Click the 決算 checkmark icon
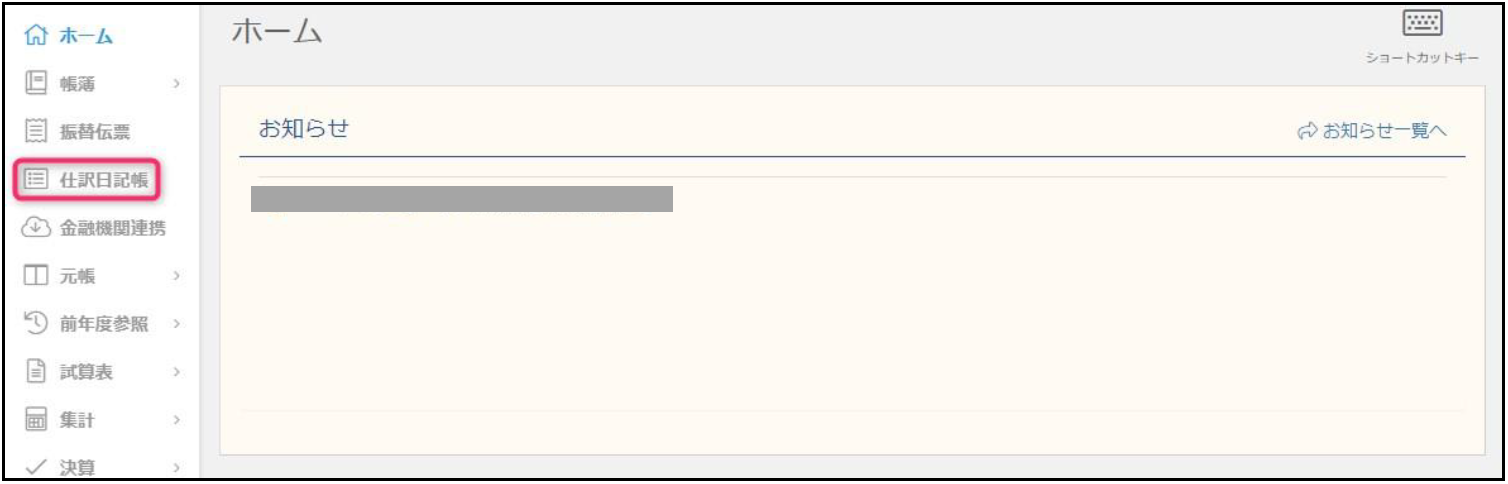This screenshot has width=1508, height=484. click(35, 466)
